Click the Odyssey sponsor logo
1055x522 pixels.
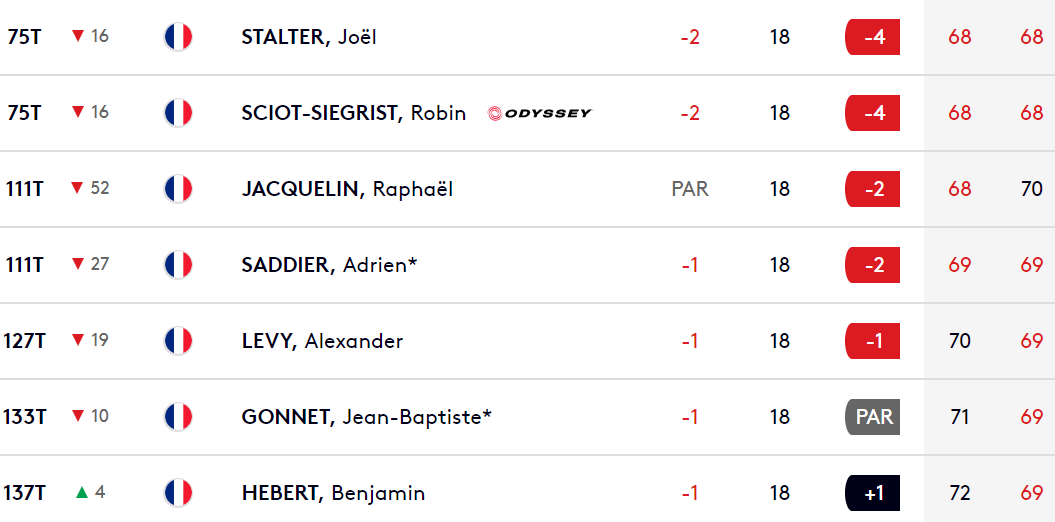(540, 113)
